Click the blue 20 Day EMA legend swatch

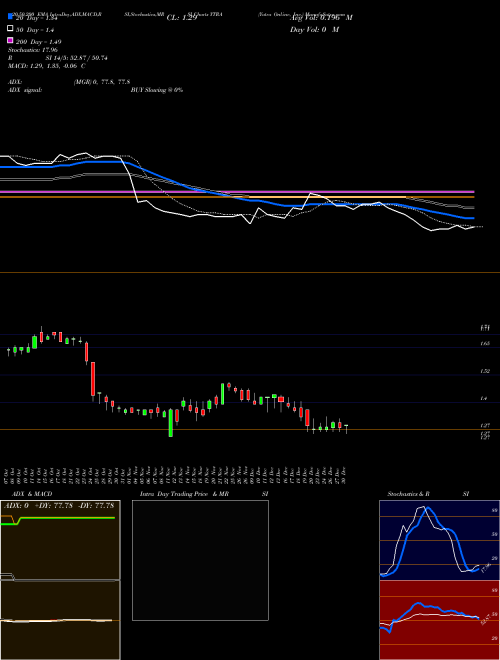(x=11, y=16)
